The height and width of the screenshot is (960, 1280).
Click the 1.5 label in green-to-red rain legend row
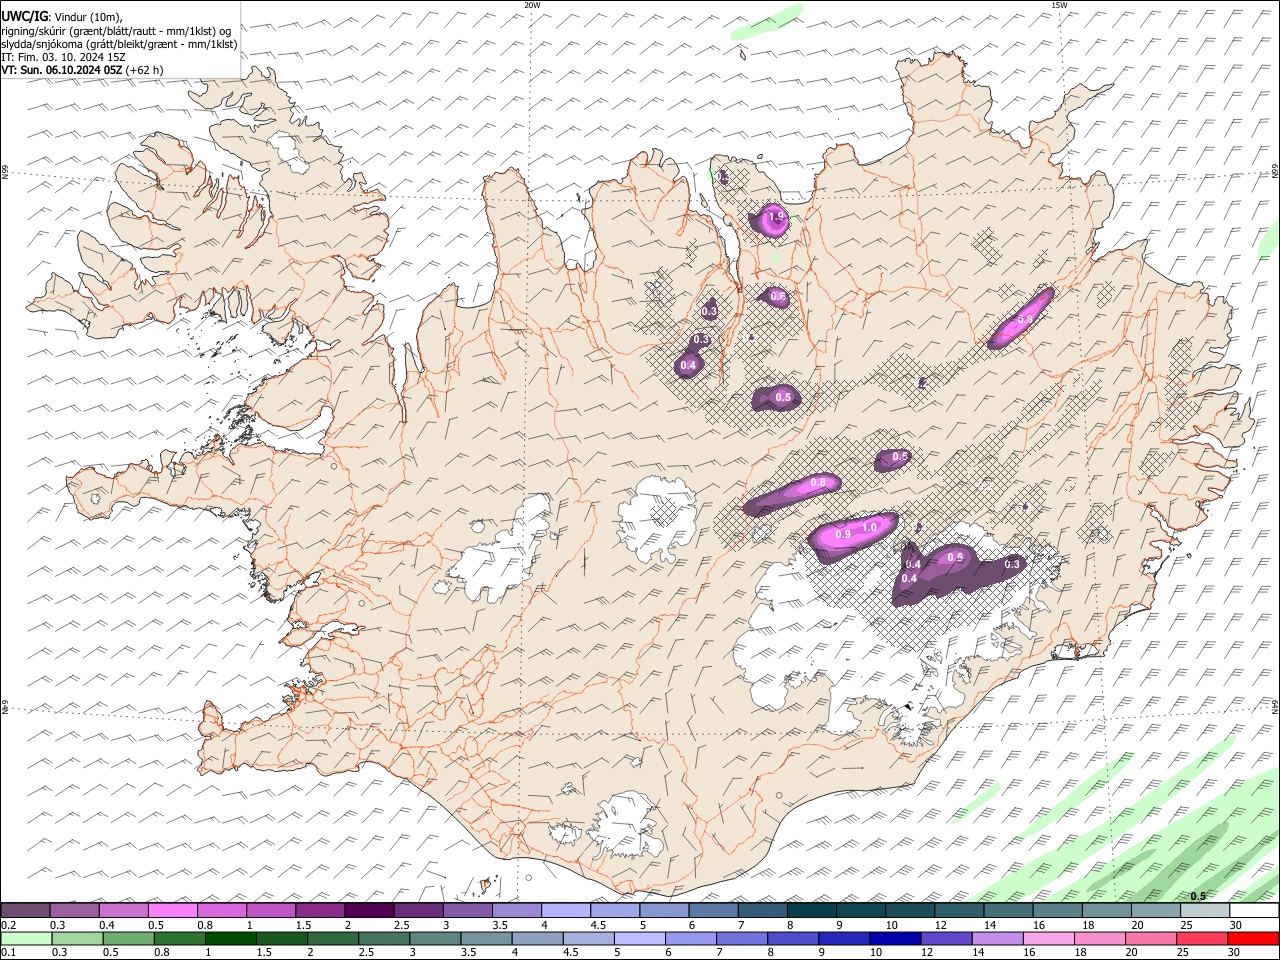pos(264,953)
